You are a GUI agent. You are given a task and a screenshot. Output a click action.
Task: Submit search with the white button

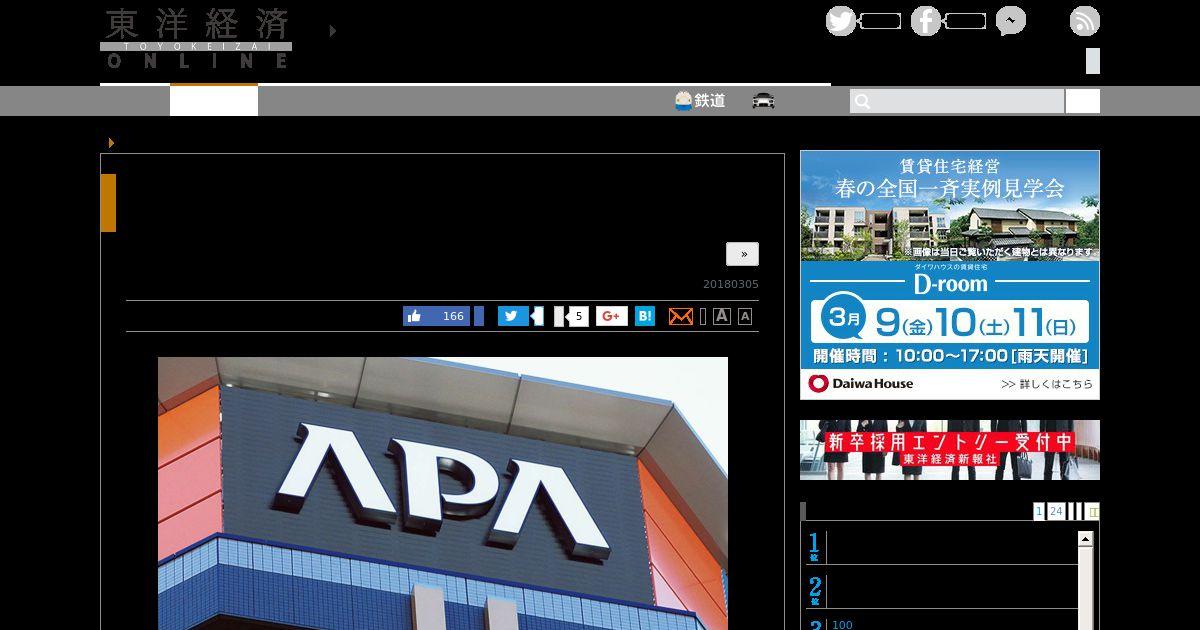coord(1083,101)
